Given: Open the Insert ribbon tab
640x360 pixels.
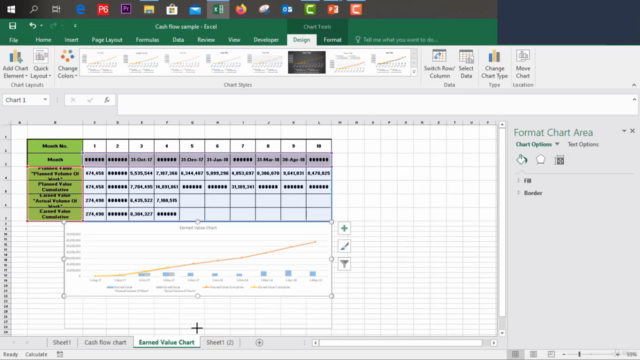Looking at the screenshot, I should pos(71,40).
